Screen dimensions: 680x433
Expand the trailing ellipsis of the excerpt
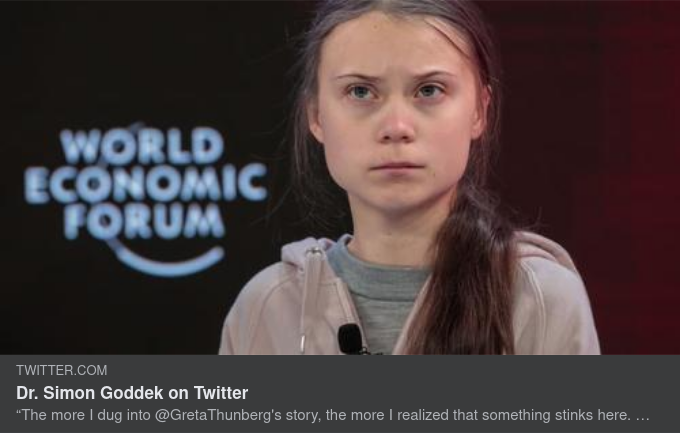(642, 416)
